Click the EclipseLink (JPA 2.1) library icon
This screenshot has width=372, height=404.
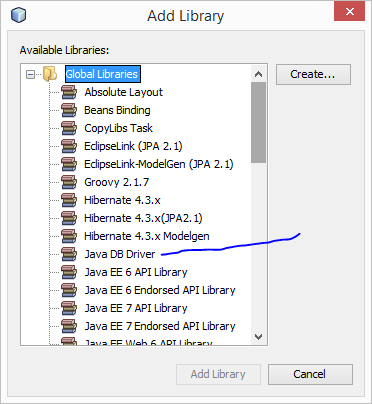[69, 146]
